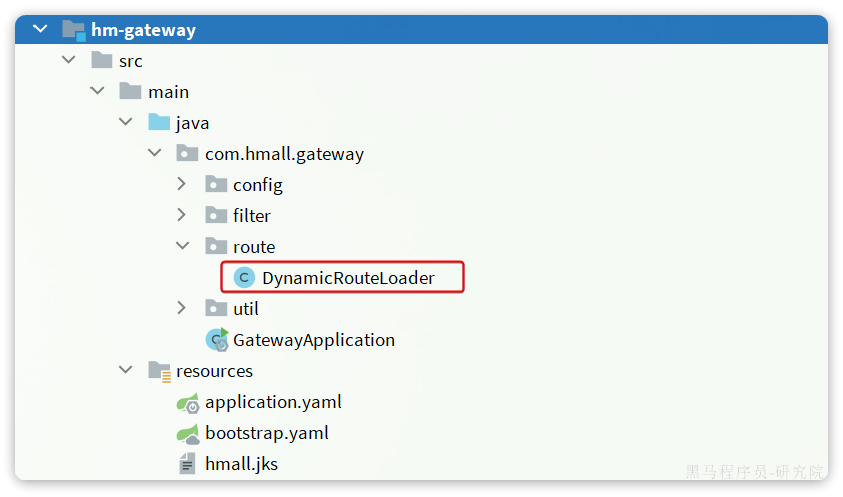Select the GatewayApplication class name

coord(314,340)
